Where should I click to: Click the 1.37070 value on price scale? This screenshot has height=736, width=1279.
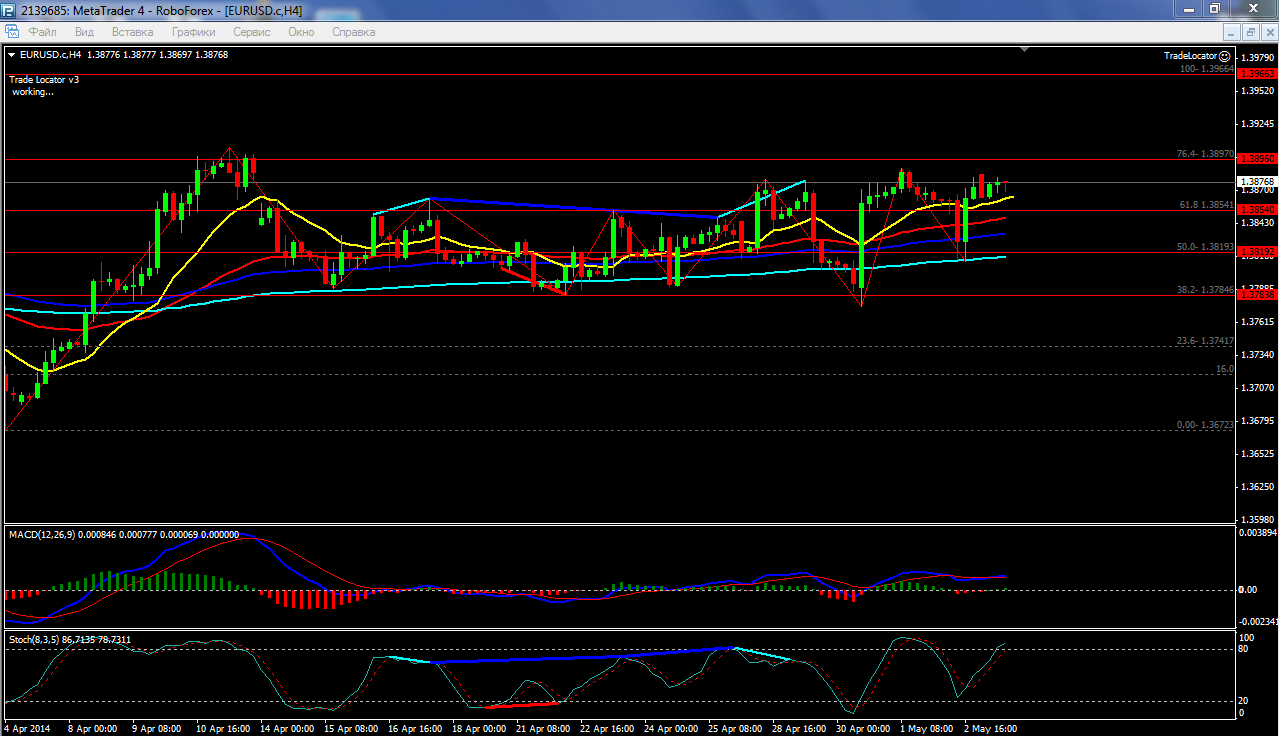pyautogui.click(x=1259, y=387)
